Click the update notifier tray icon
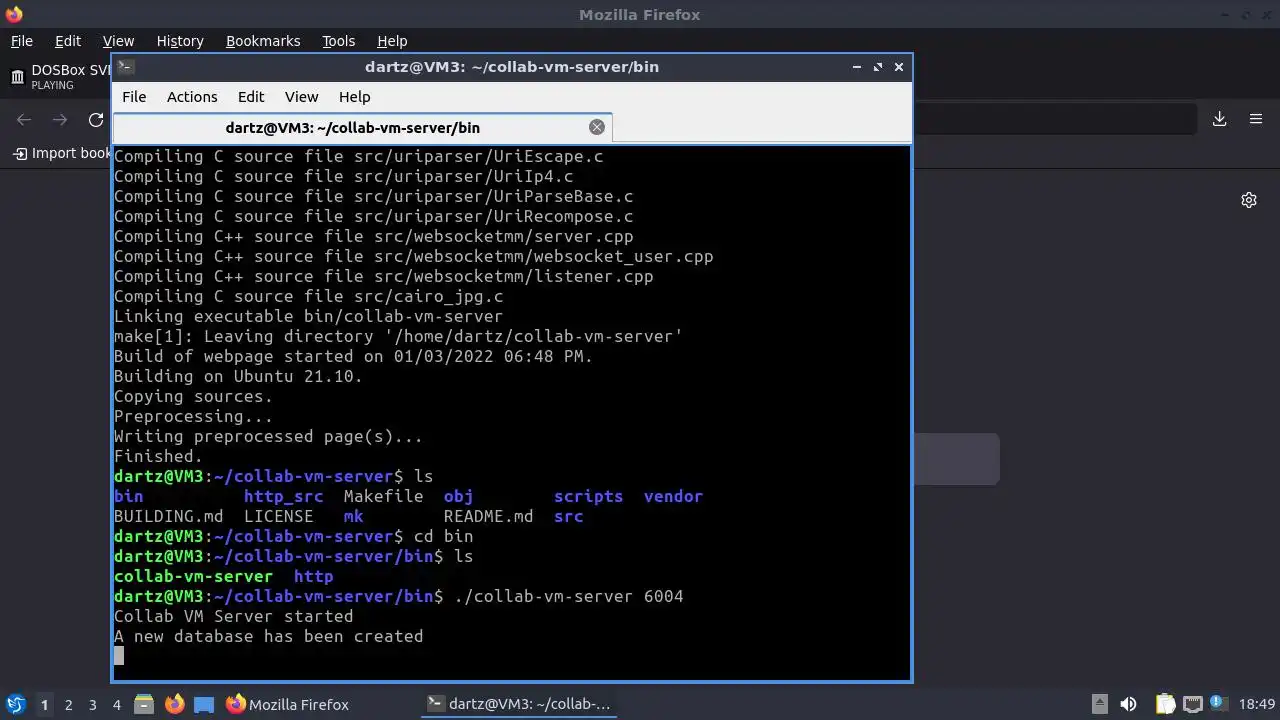 tap(1219, 704)
